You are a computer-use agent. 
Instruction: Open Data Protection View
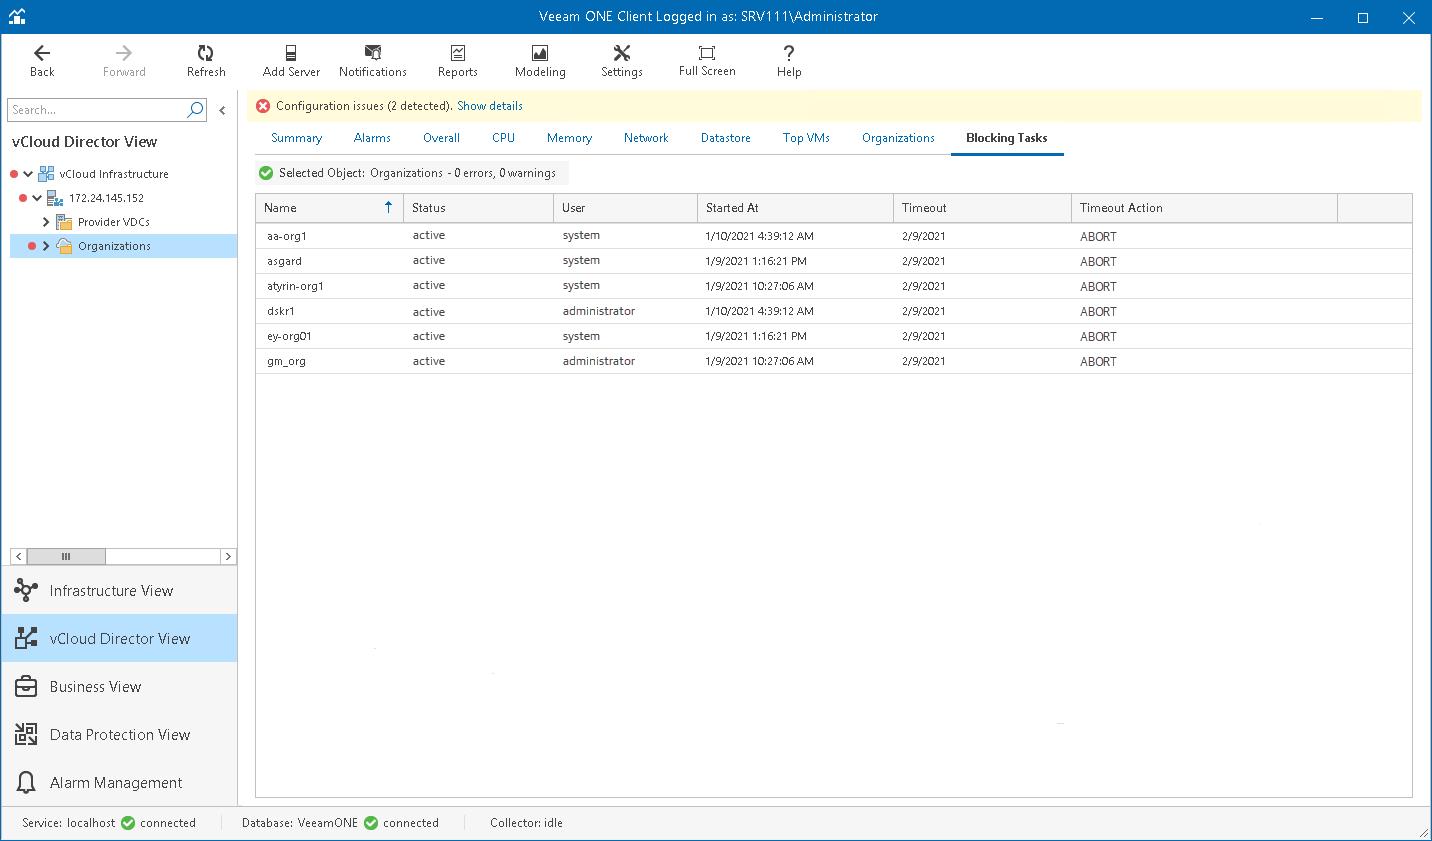tap(120, 735)
